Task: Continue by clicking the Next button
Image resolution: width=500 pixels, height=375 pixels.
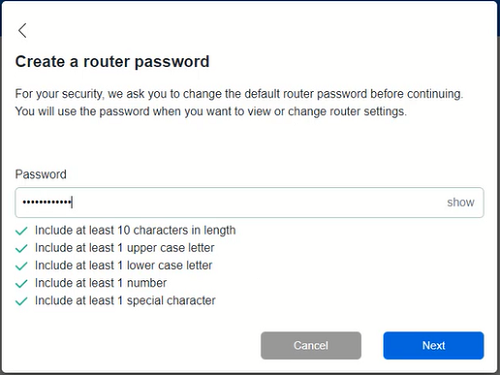Action: [x=433, y=345]
